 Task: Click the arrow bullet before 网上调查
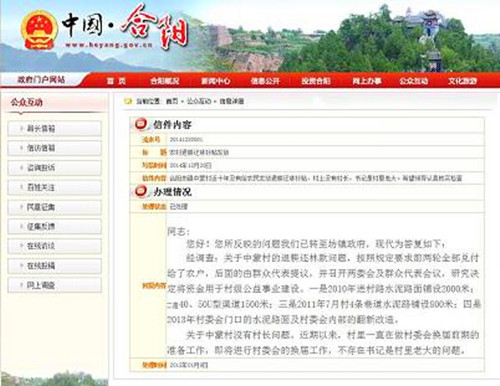(21, 285)
